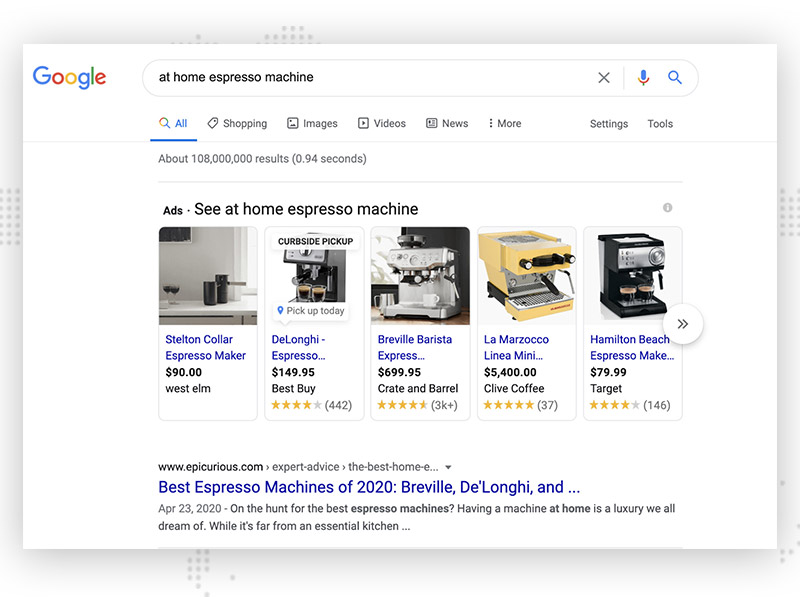The width and height of the screenshot is (800, 597).
Task: Open the Hamilton Beach machine image
Action: (x=633, y=276)
